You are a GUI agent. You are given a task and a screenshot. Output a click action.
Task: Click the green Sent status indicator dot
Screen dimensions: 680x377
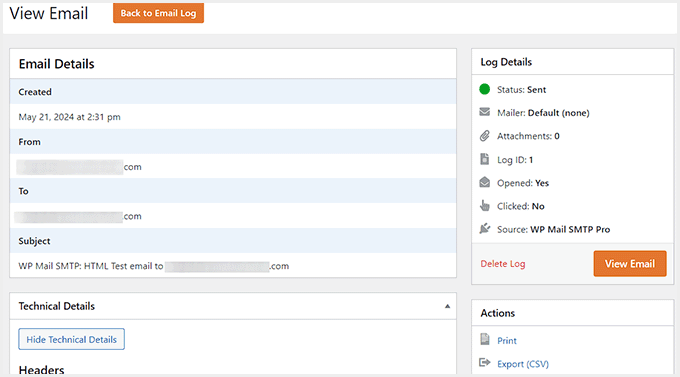click(484, 89)
